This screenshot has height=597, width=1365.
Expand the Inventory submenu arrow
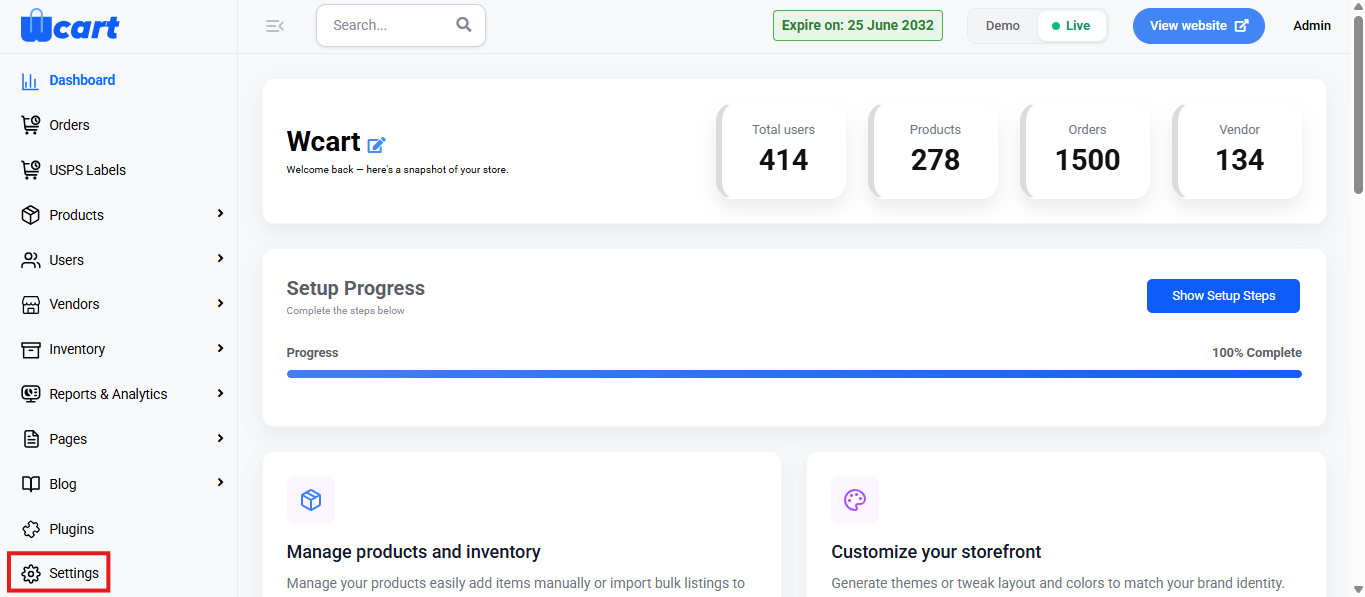click(x=220, y=348)
